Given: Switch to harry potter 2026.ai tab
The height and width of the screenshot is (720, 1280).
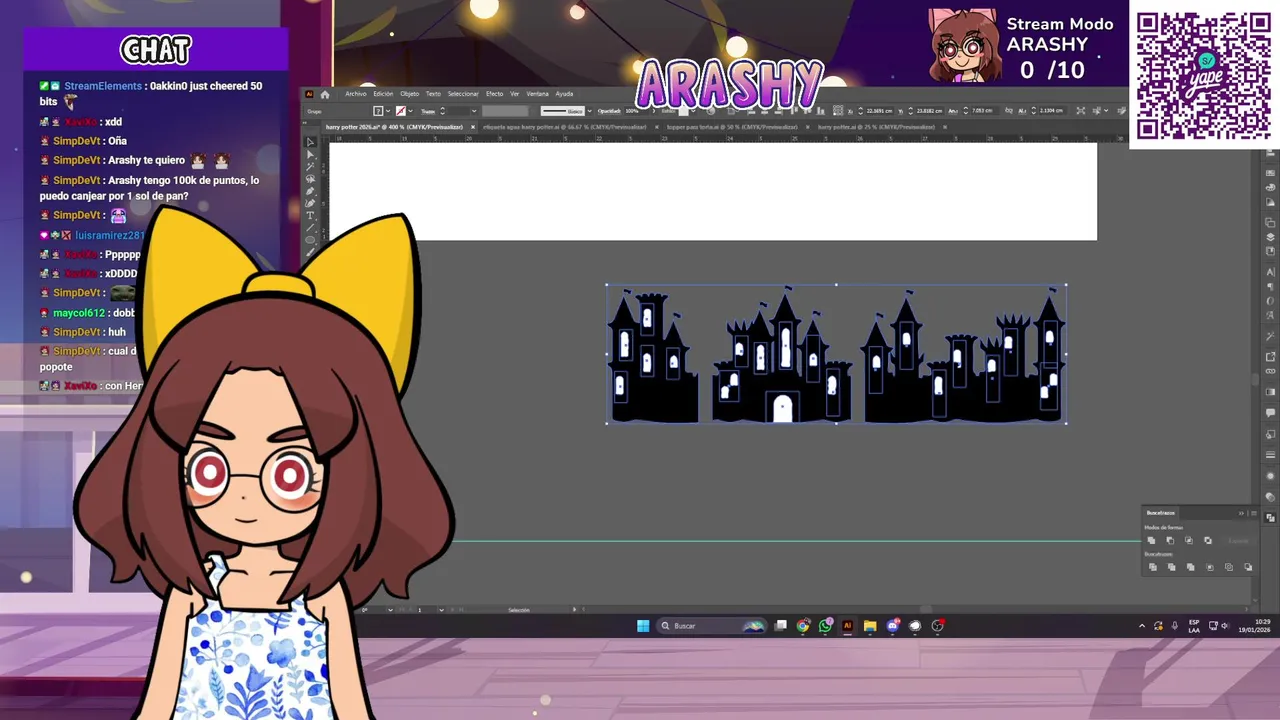Looking at the screenshot, I should [394, 127].
